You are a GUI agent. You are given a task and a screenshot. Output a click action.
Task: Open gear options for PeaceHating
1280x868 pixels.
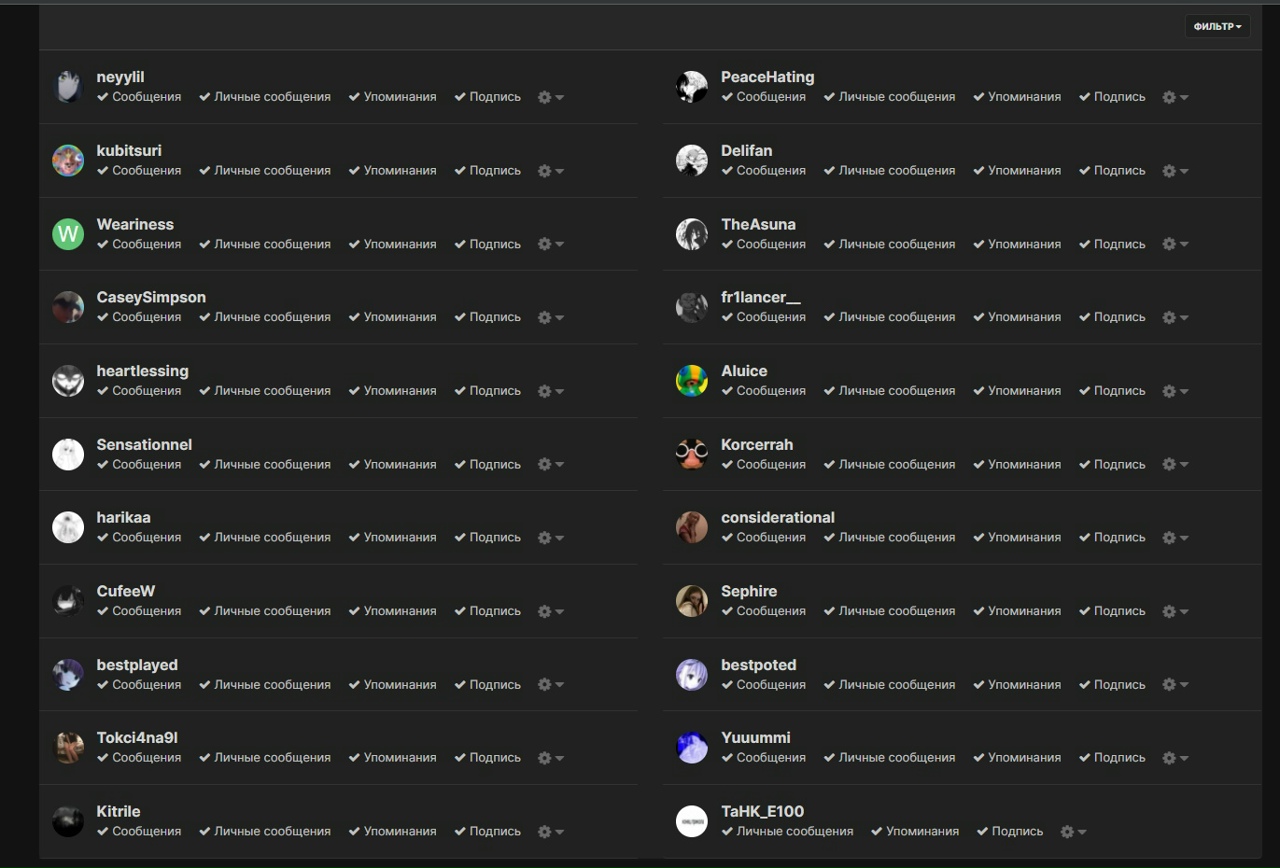(x=1169, y=98)
